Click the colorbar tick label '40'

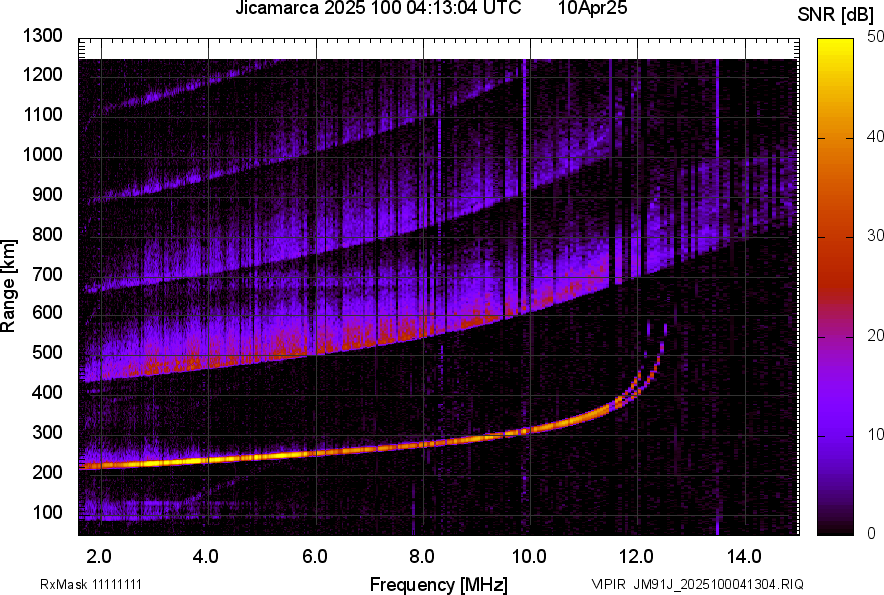coord(876,136)
